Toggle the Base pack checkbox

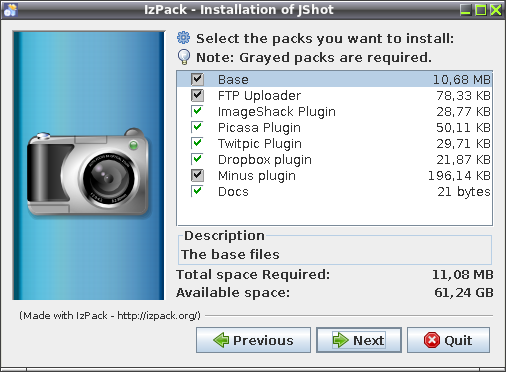(x=197, y=79)
